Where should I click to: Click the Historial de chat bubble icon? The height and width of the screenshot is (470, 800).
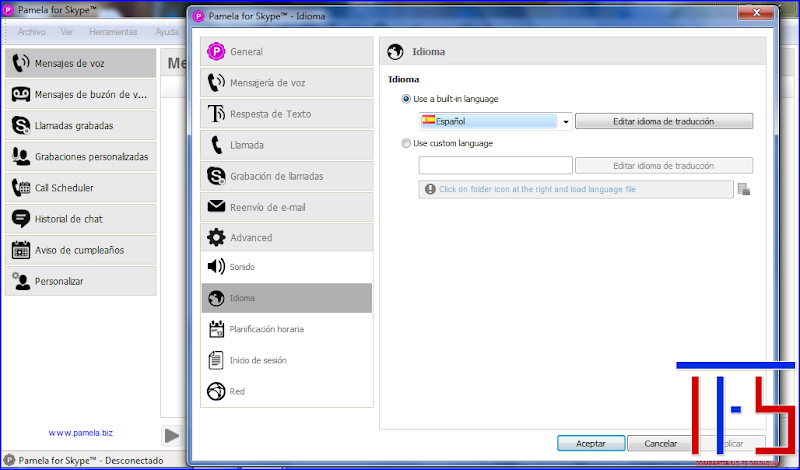(20, 219)
